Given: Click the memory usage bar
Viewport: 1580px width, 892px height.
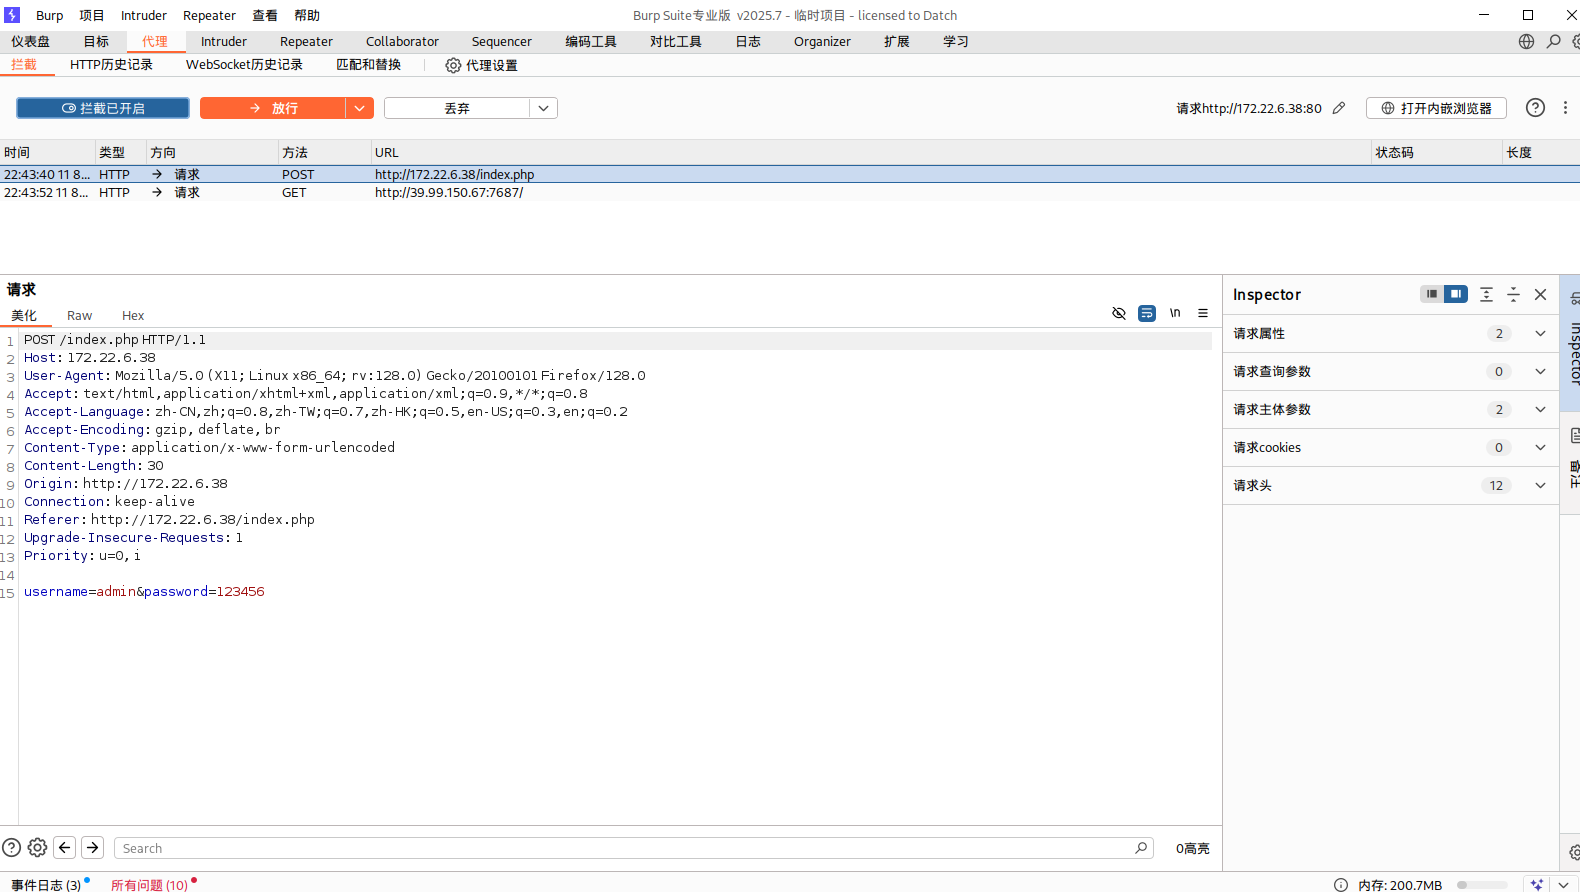Looking at the screenshot, I should (x=1482, y=885).
